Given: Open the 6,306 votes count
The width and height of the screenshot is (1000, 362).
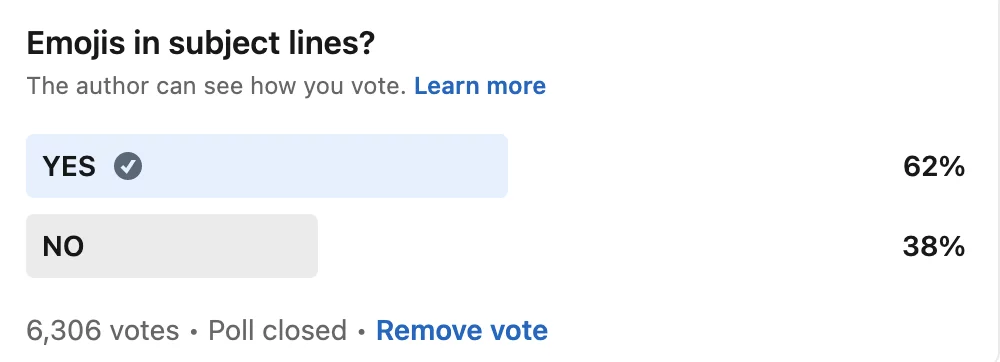Looking at the screenshot, I should click(x=103, y=330).
